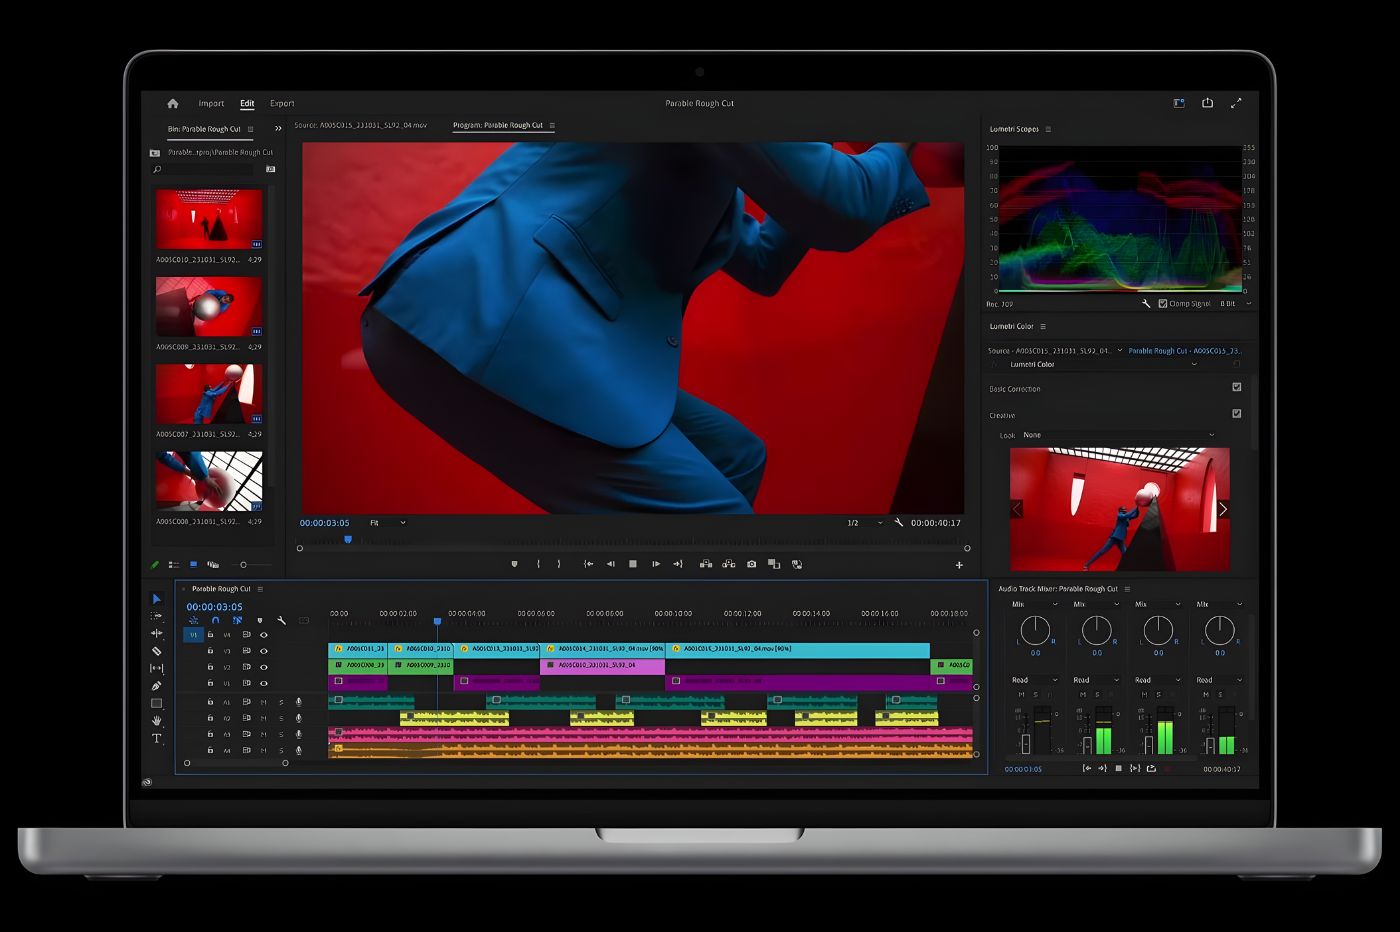The height and width of the screenshot is (932, 1400).
Task: Export a frame with the camera icon
Action: pos(752,564)
